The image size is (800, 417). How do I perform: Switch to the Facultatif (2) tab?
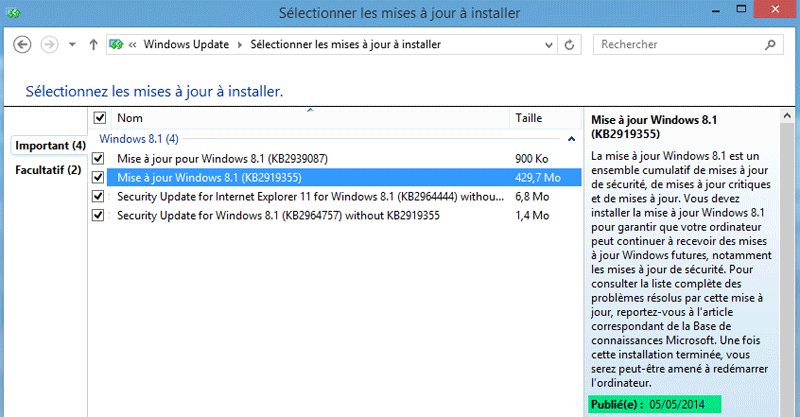(48, 170)
